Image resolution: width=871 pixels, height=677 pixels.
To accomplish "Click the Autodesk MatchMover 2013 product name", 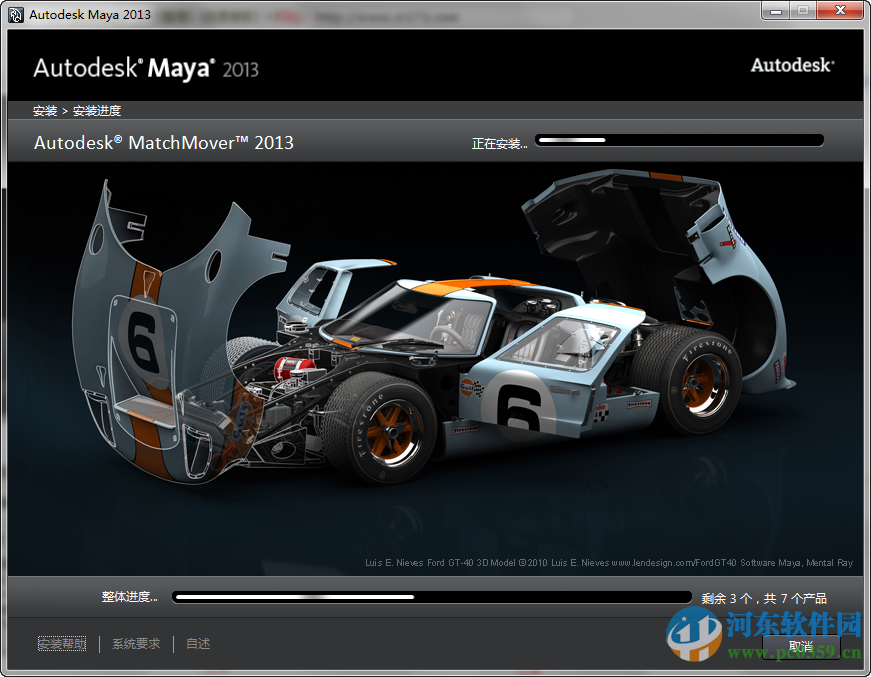I will (x=163, y=143).
